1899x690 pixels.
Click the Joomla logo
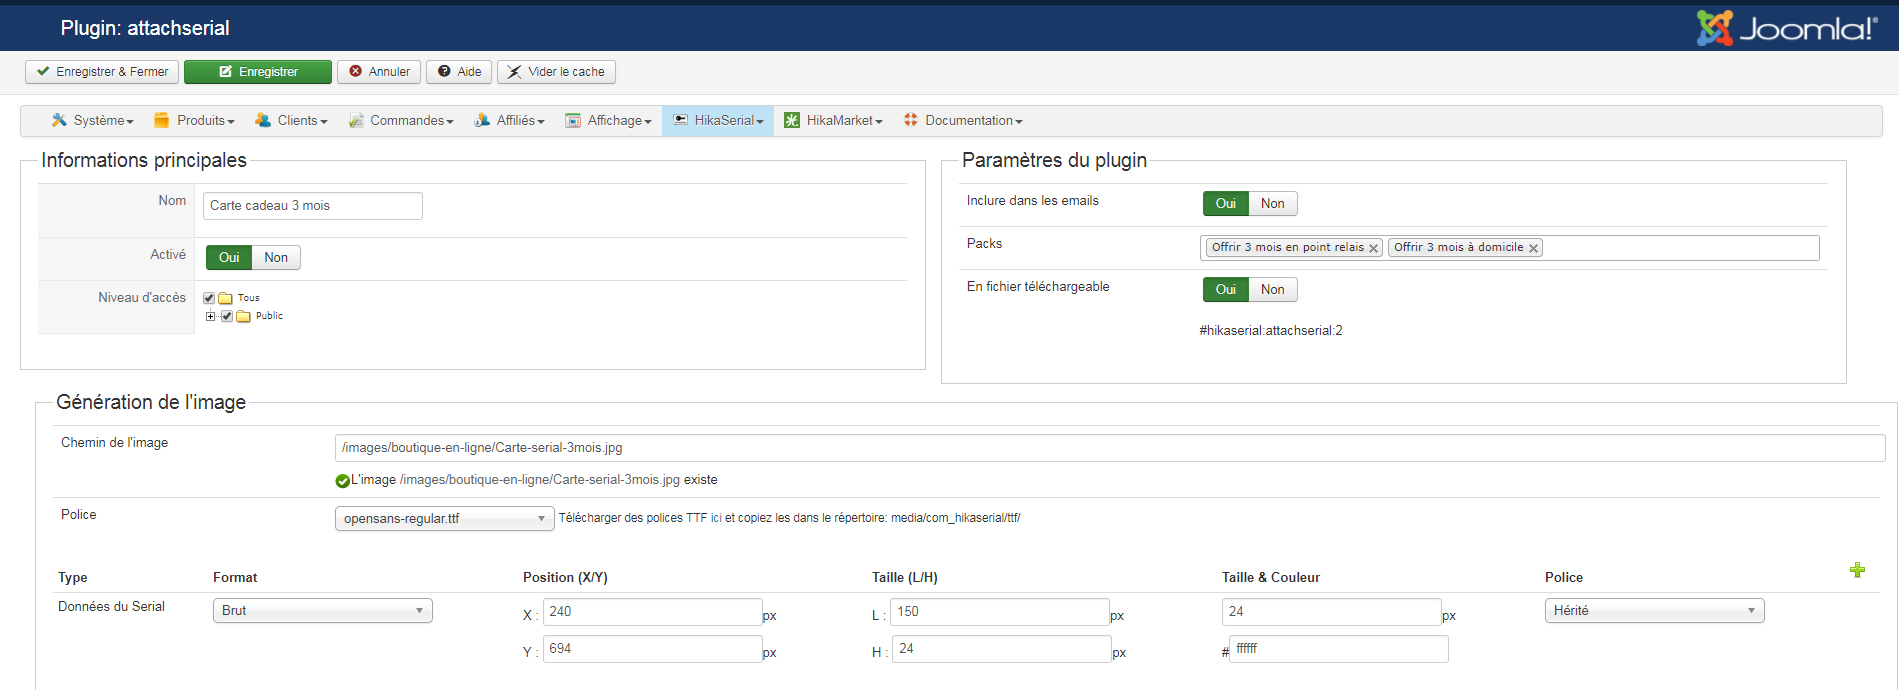click(1787, 28)
